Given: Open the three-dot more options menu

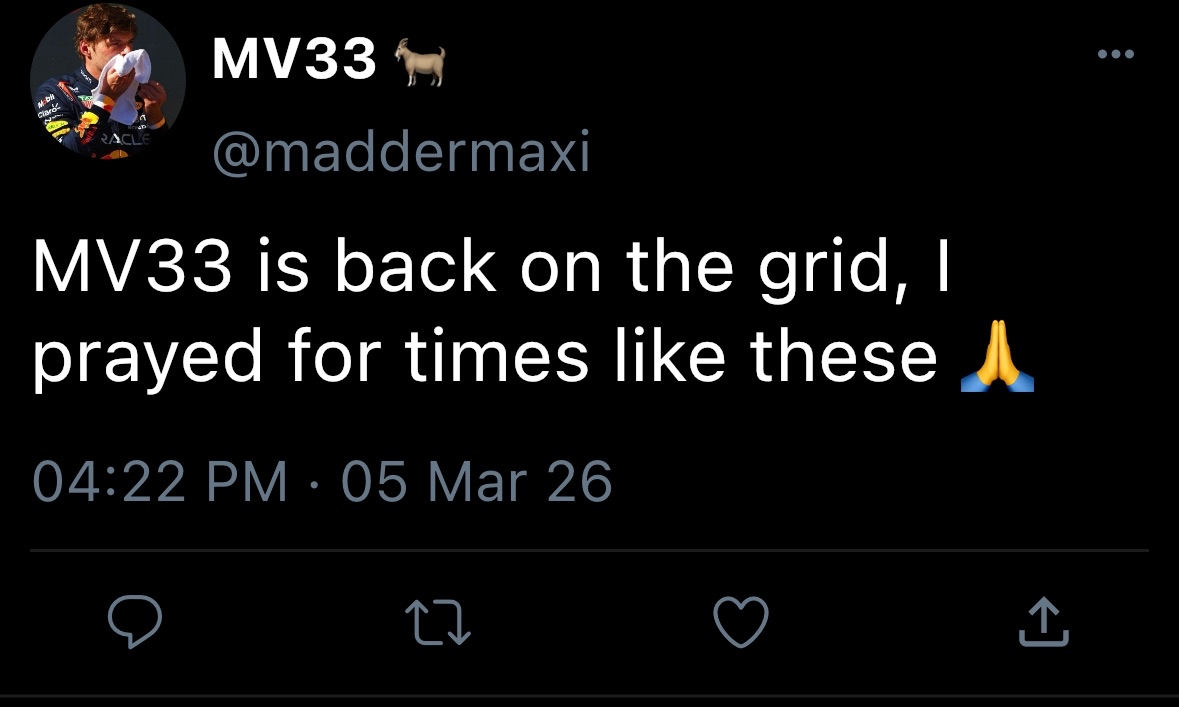Looking at the screenshot, I should [x=1115, y=54].
